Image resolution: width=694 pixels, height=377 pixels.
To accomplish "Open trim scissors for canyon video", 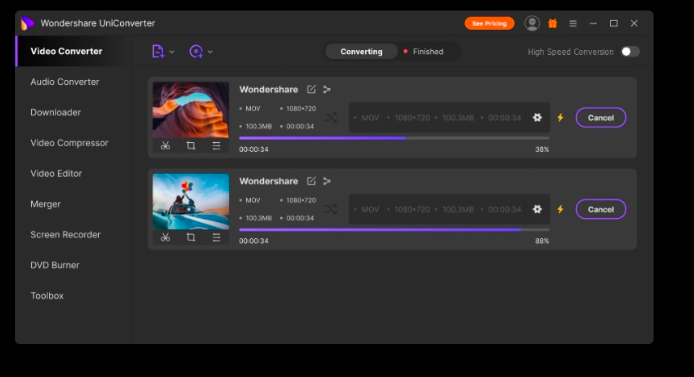I will [165, 146].
